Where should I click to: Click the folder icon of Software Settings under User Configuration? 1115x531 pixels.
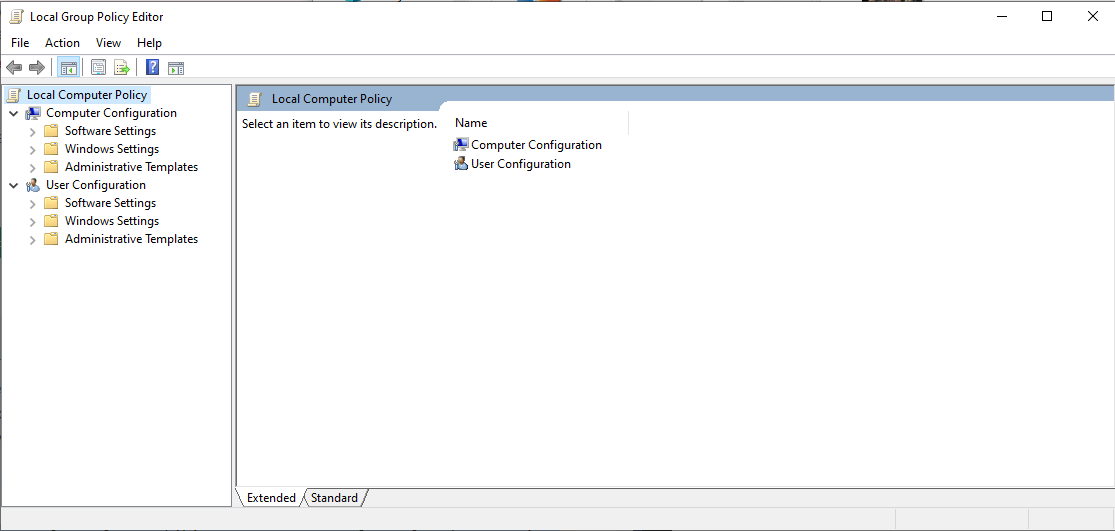point(50,203)
